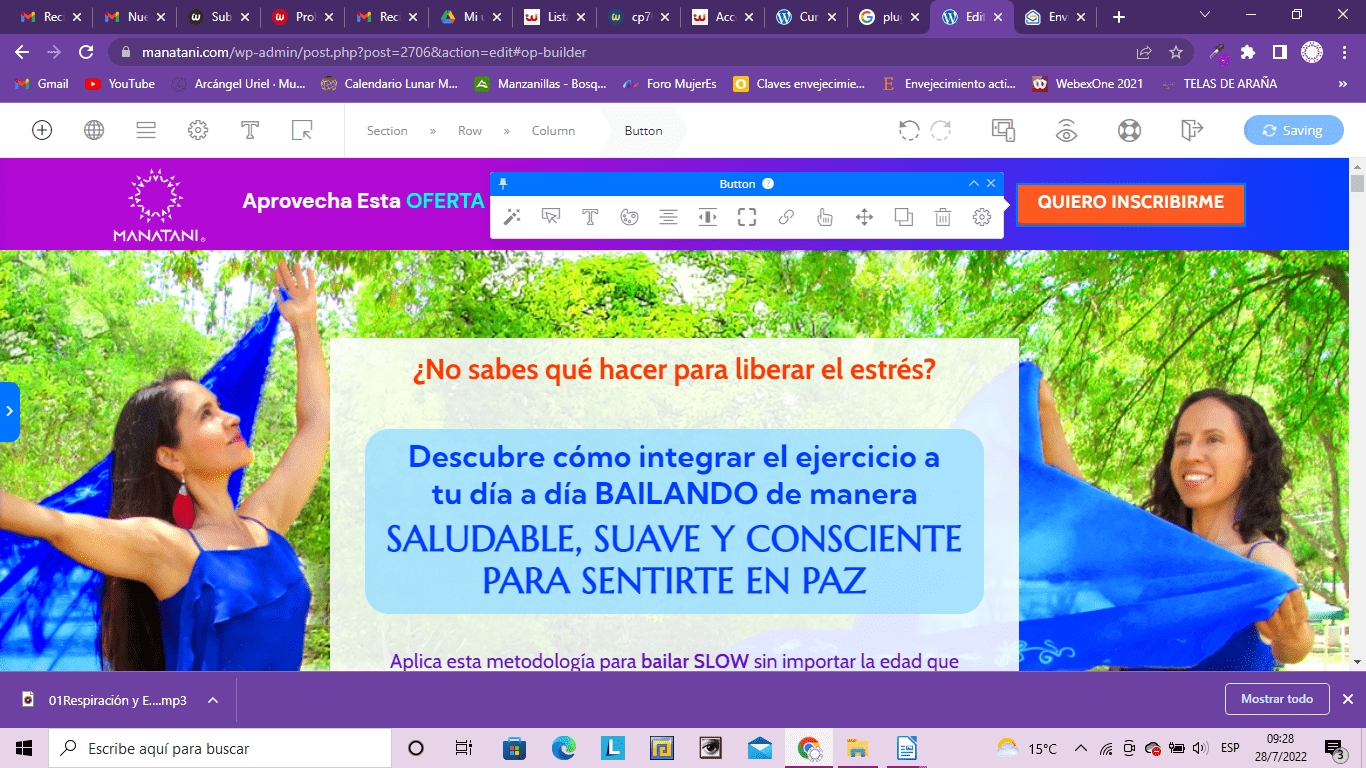Click the Undo arrow icon

click(908, 130)
